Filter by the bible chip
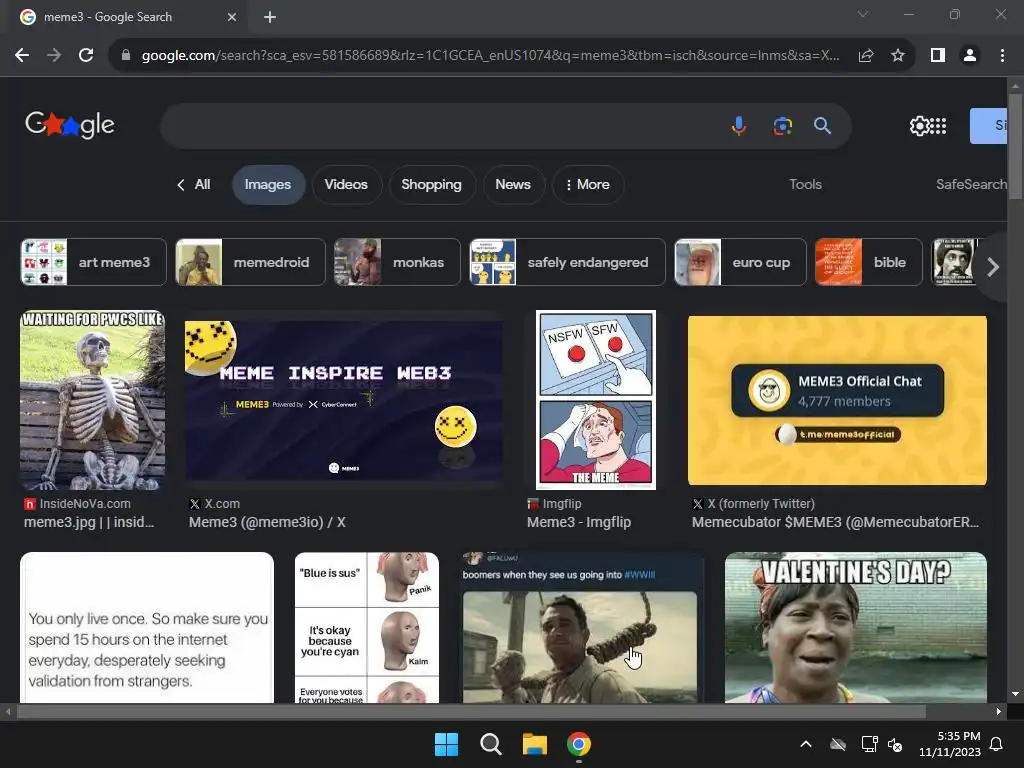This screenshot has width=1024, height=768. click(x=869, y=262)
